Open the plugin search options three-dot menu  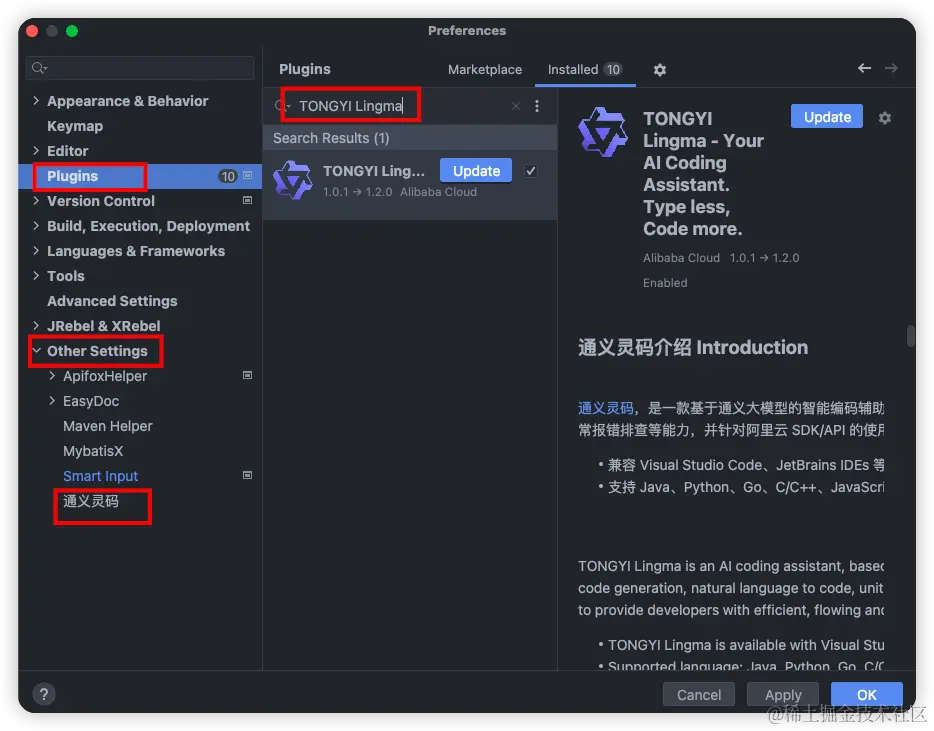(537, 106)
